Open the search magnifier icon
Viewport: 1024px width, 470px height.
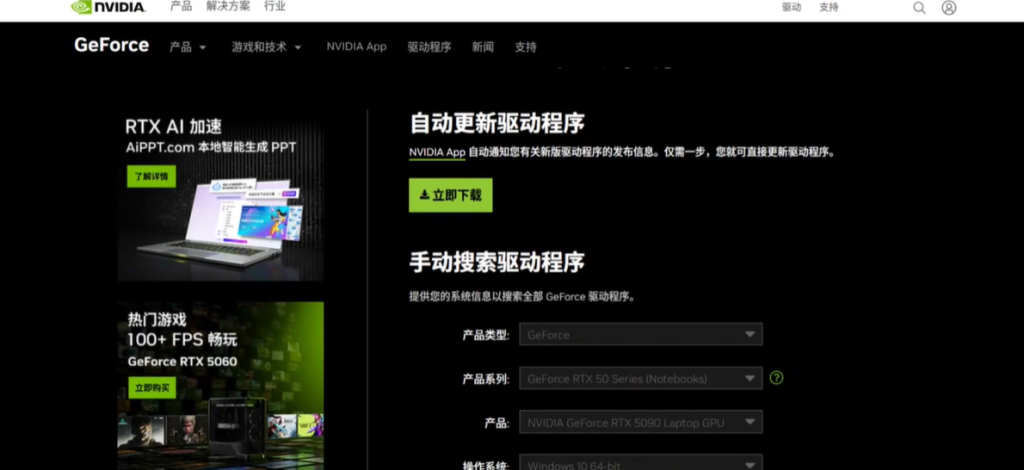pyautogui.click(x=919, y=8)
